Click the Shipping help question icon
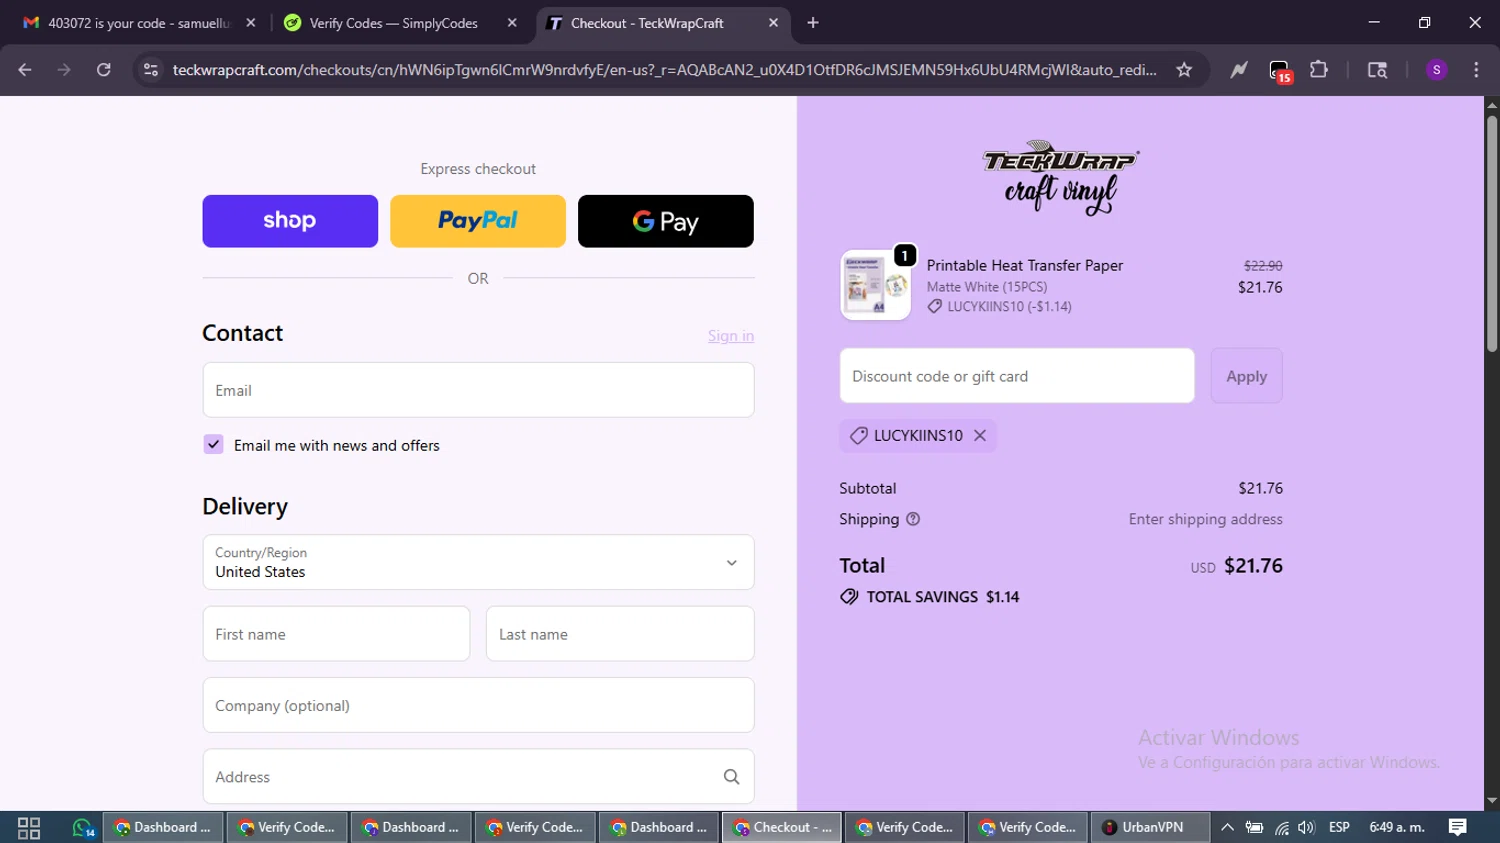The image size is (1500, 843). coord(913,519)
